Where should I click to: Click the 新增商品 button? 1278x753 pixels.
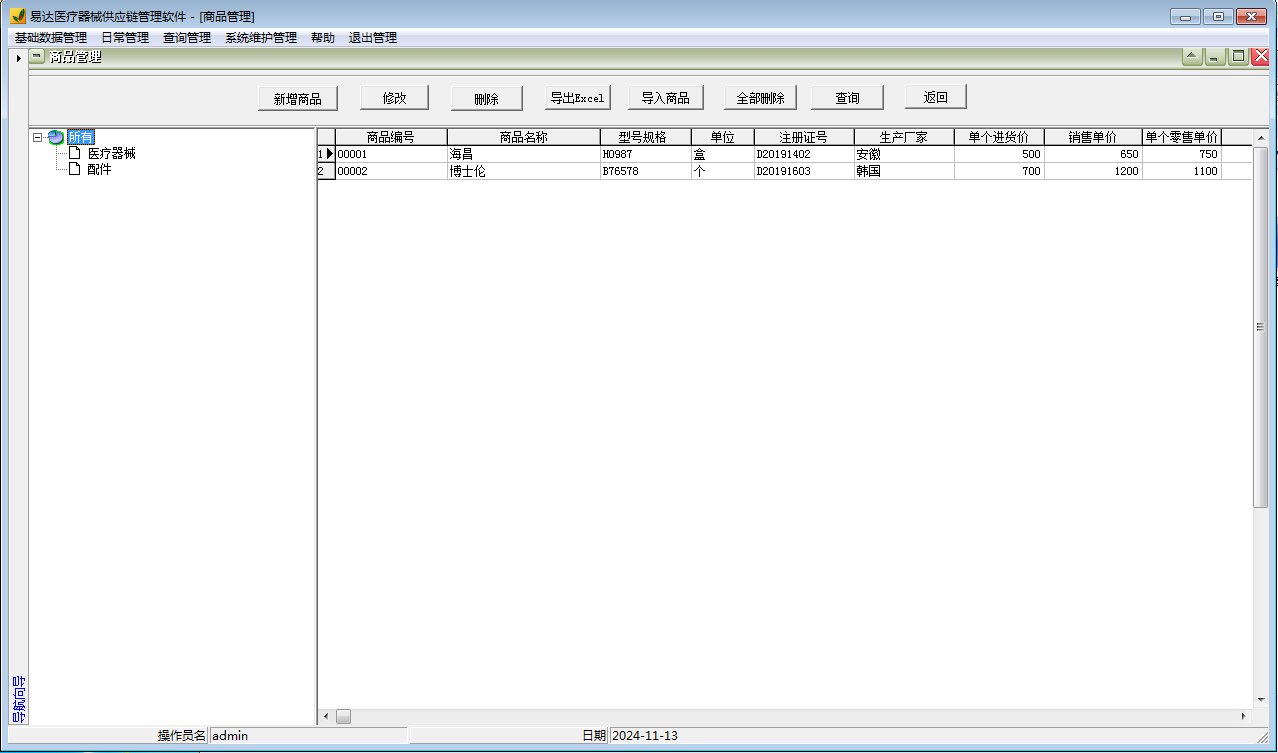click(298, 98)
